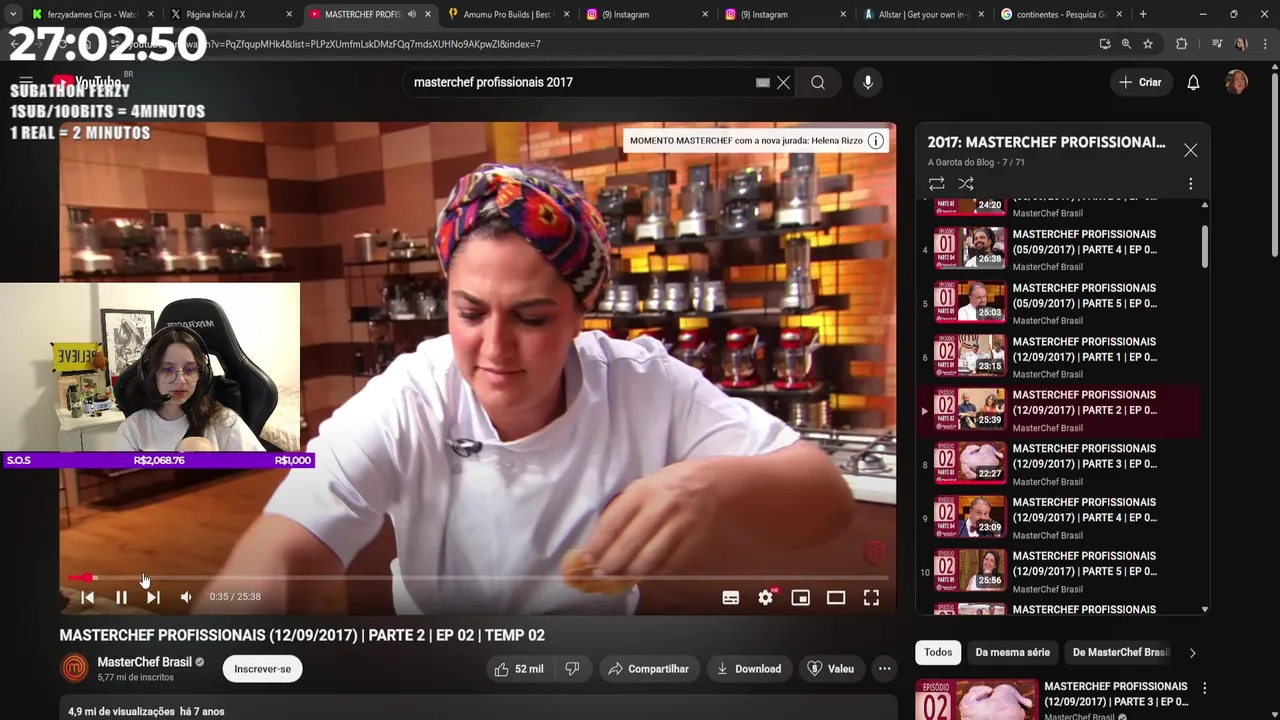Screen dimensions: 1280x720
Task: Subscribe with Inscrever-se button
Action: point(263,669)
